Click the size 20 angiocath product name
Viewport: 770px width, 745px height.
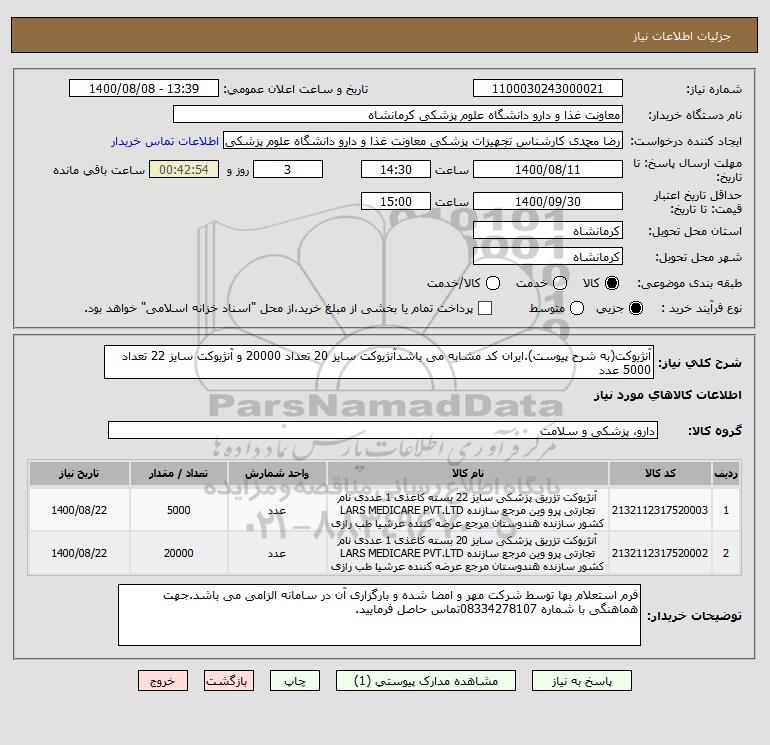[x=468, y=553]
